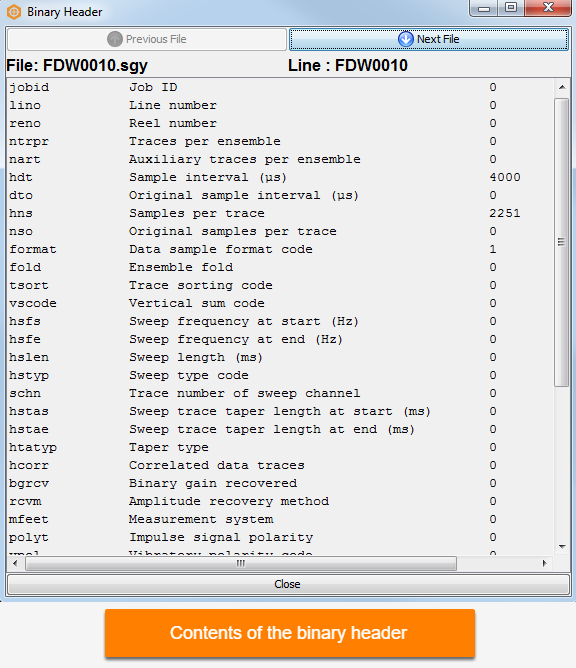
Task: Maximize the Binary Header window
Action: pyautogui.click(x=511, y=8)
